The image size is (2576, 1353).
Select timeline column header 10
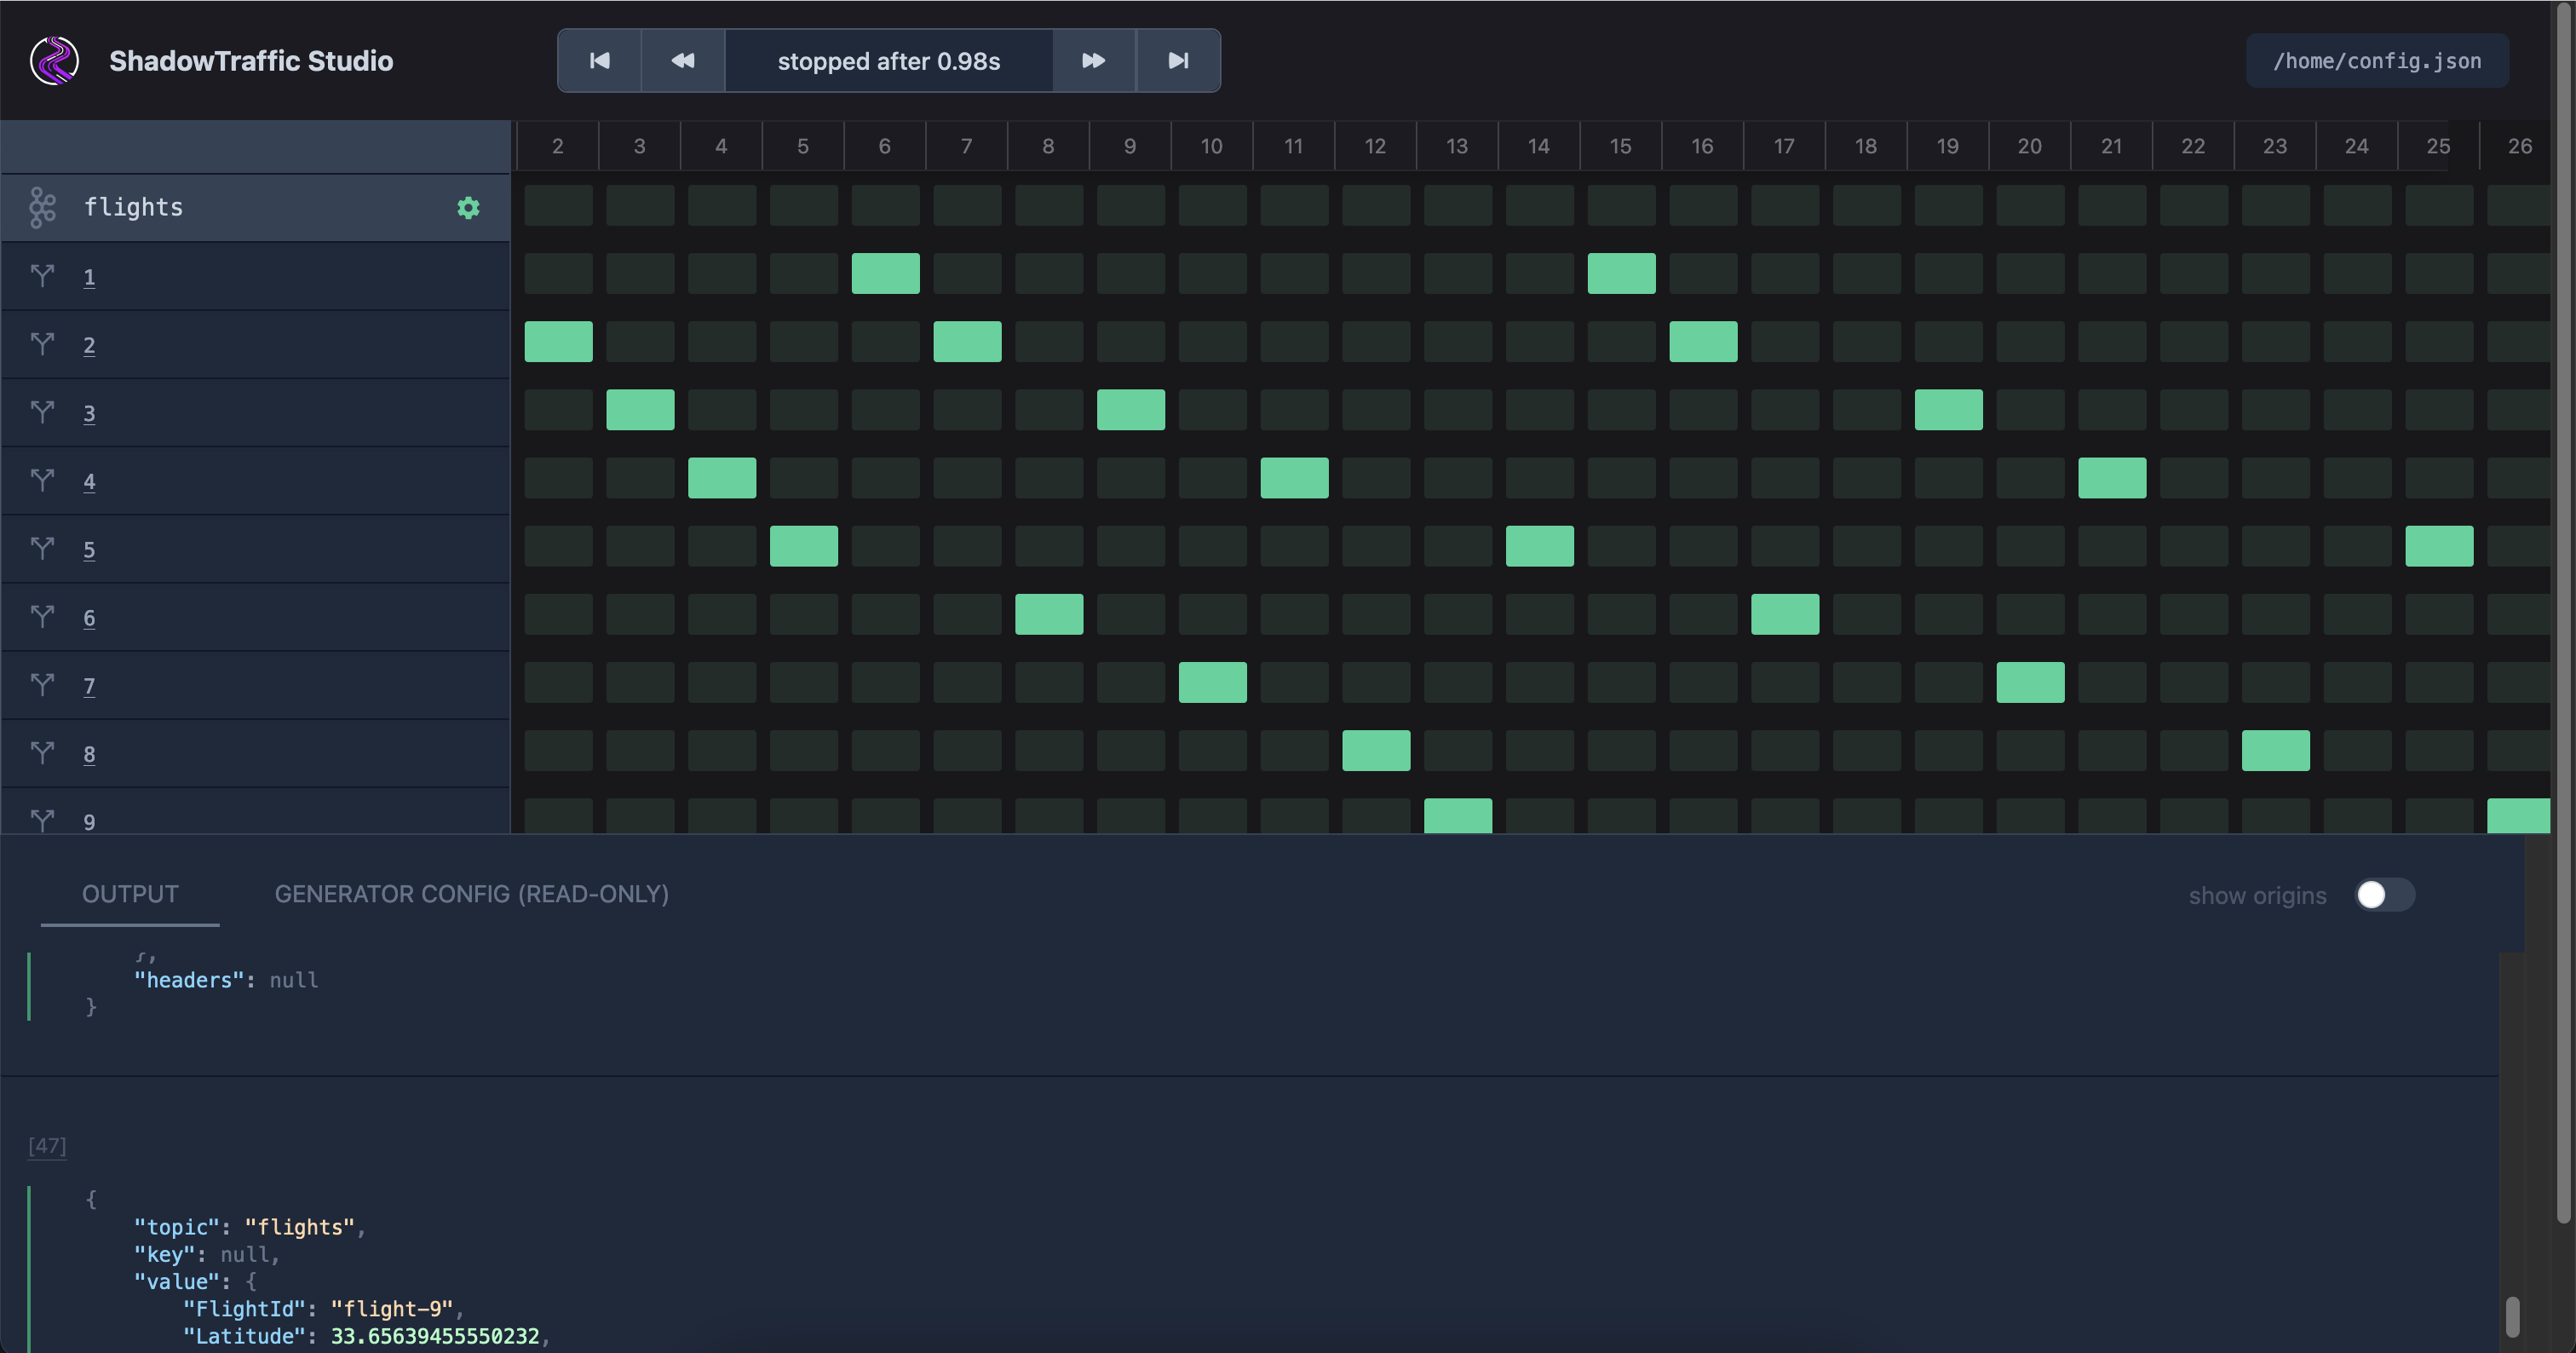tap(1212, 146)
